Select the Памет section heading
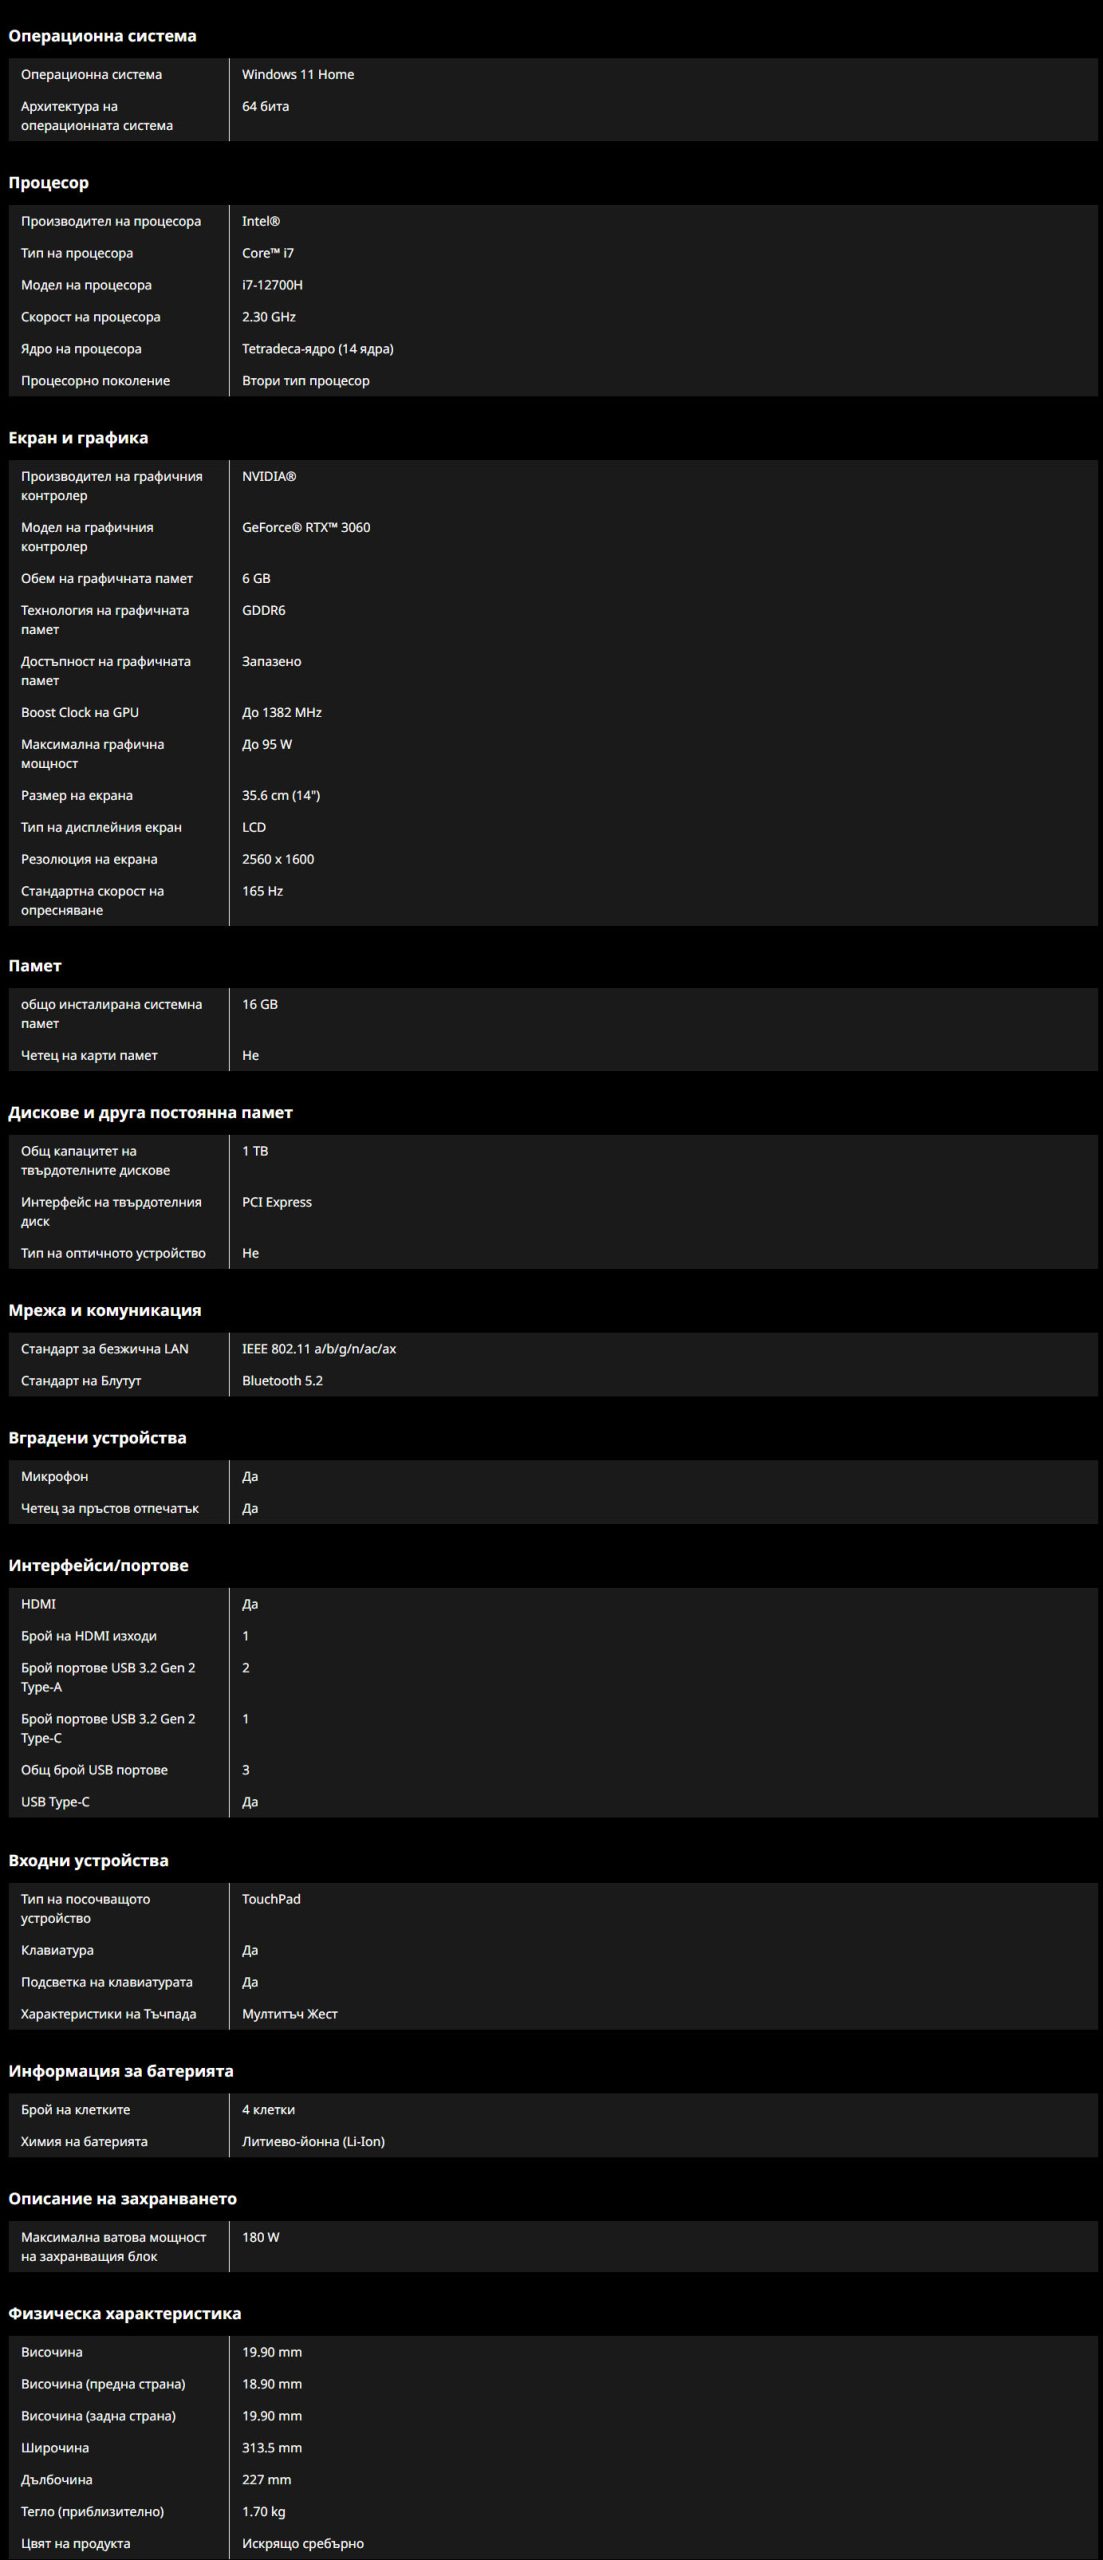 click(x=35, y=966)
